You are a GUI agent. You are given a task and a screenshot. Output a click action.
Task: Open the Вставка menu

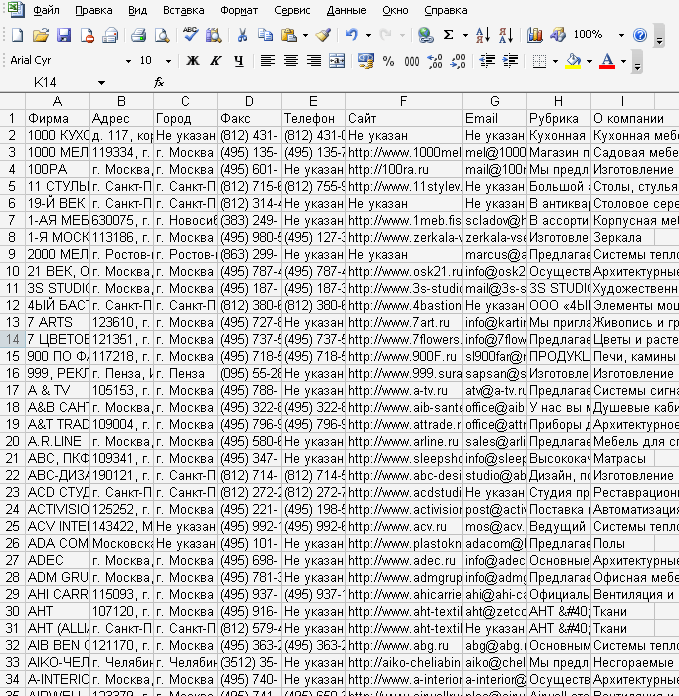click(x=184, y=10)
